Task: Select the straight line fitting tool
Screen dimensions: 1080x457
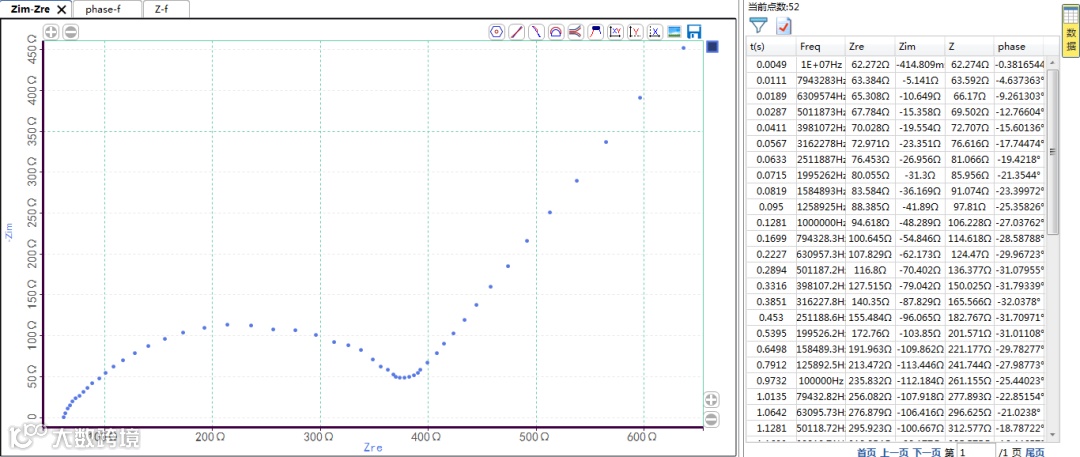Action: pyautogui.click(x=516, y=31)
